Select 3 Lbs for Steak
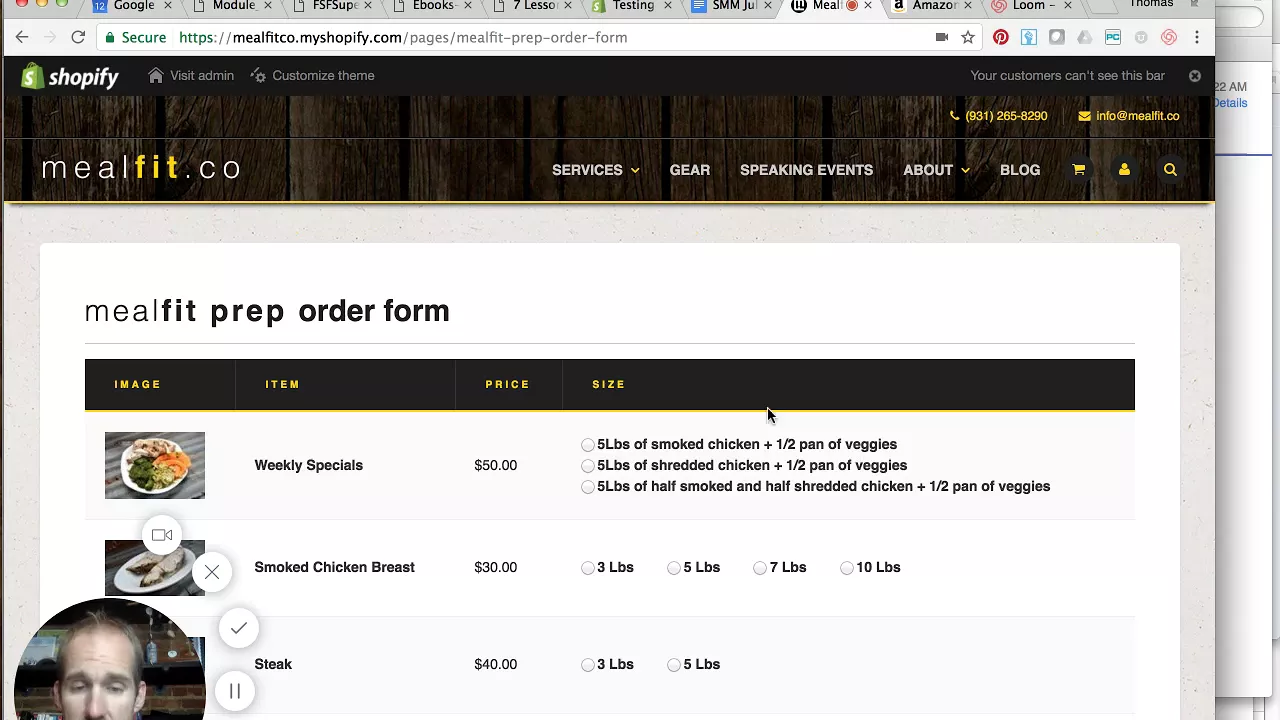This screenshot has height=720, width=1280. click(x=588, y=665)
